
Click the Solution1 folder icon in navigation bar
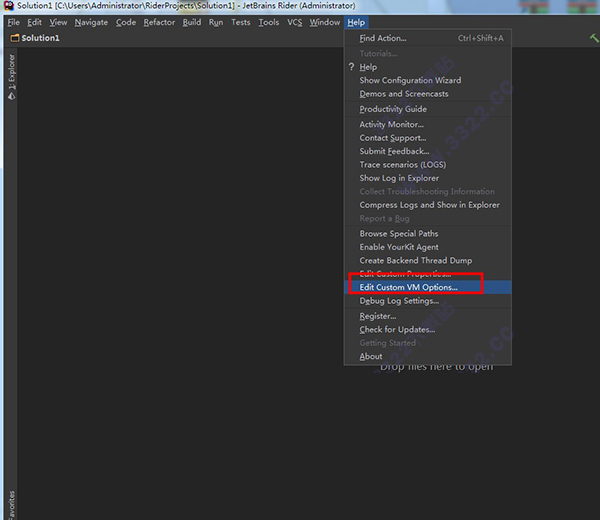pos(15,38)
